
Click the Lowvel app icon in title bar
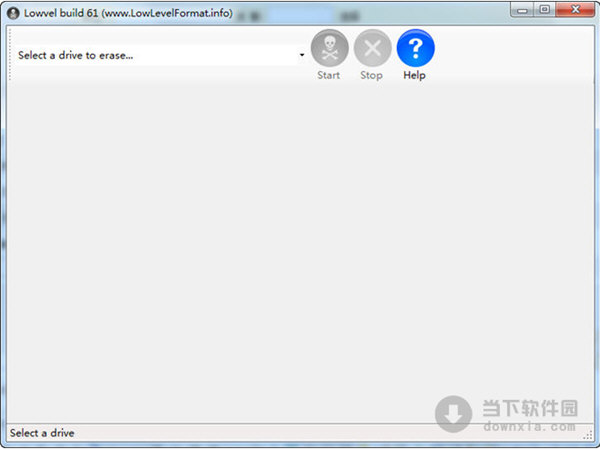pyautogui.click(x=13, y=12)
